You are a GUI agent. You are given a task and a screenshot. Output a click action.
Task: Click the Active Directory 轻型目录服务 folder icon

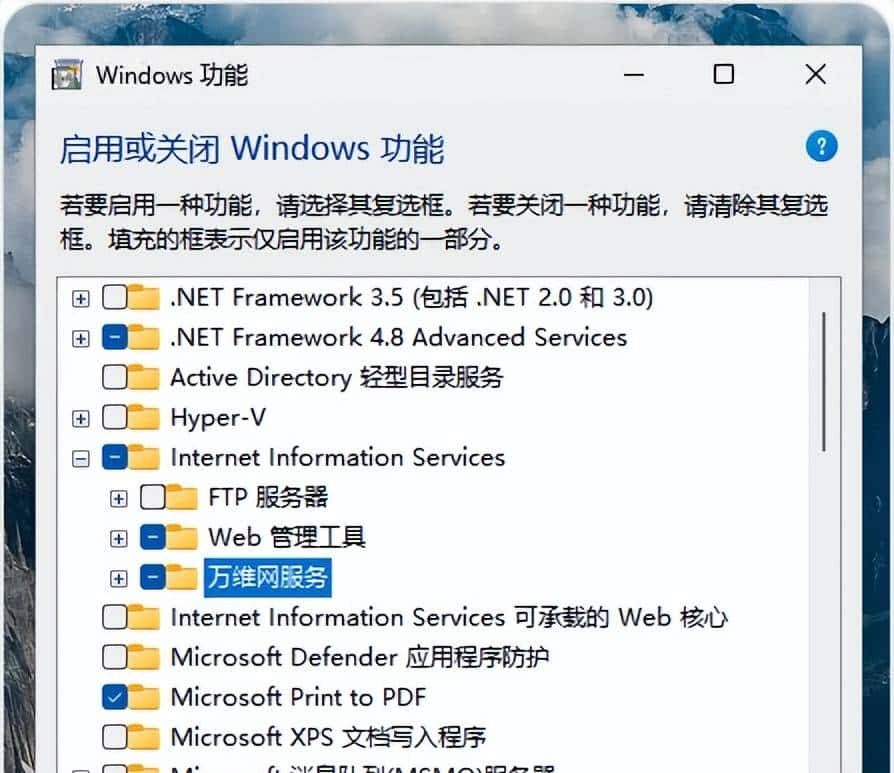coord(142,378)
